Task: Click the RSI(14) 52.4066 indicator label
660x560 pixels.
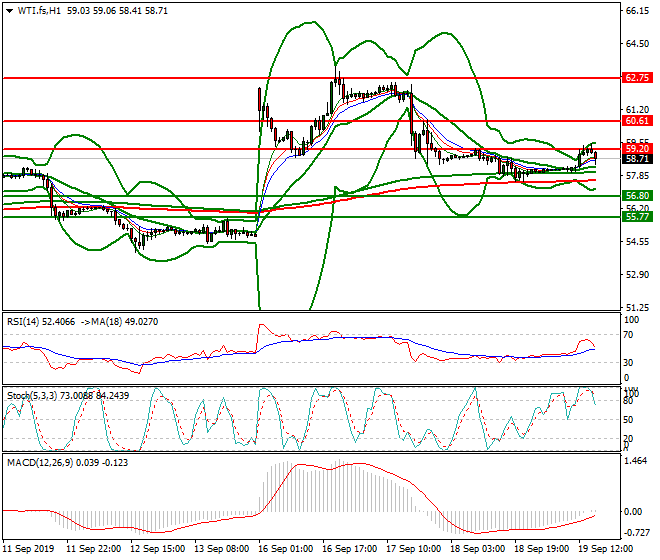Action: pyautogui.click(x=41, y=322)
